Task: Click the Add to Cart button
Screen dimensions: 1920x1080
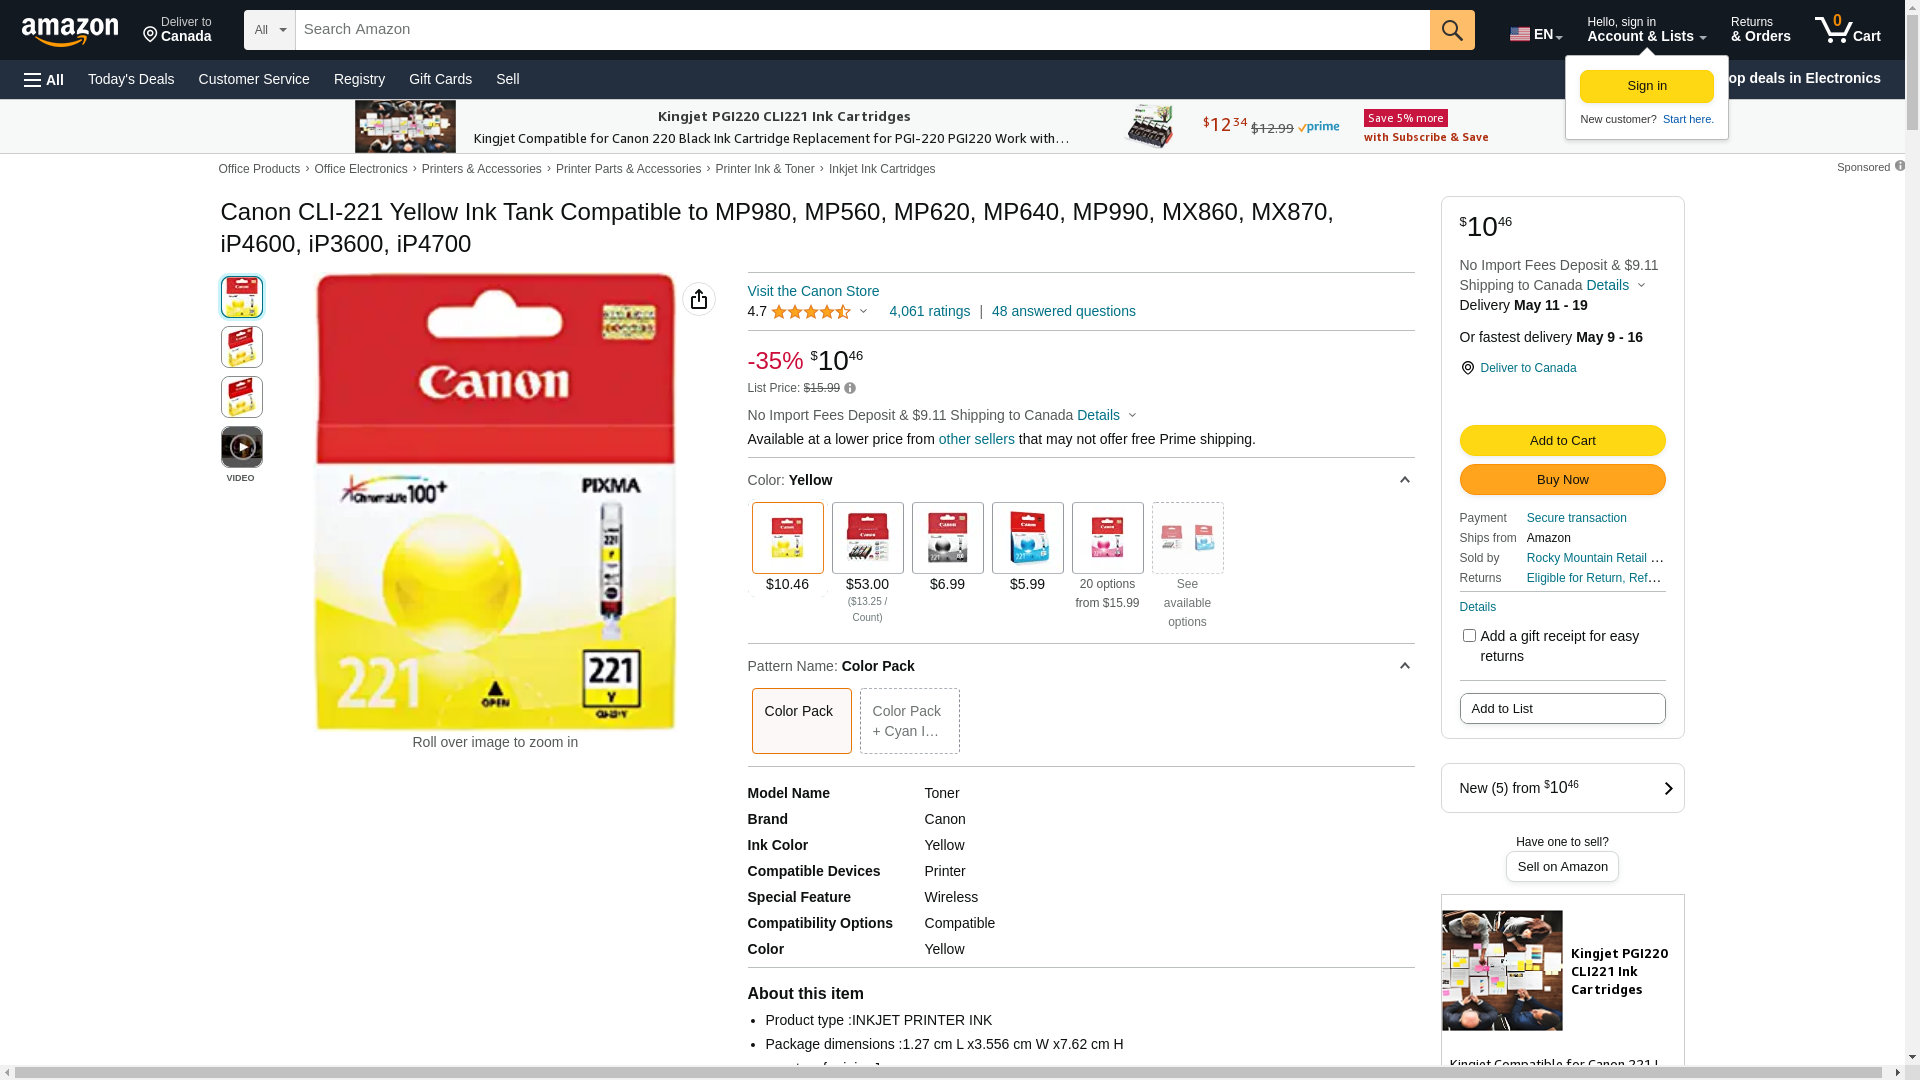Action: coord(1562,440)
